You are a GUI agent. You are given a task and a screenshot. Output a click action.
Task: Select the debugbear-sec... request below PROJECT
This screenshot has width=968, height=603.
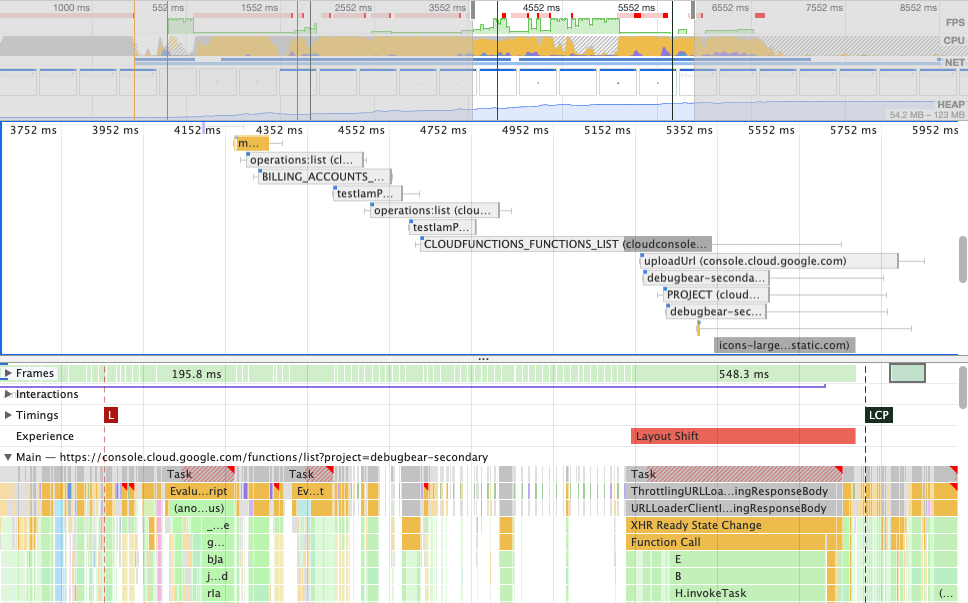point(716,312)
